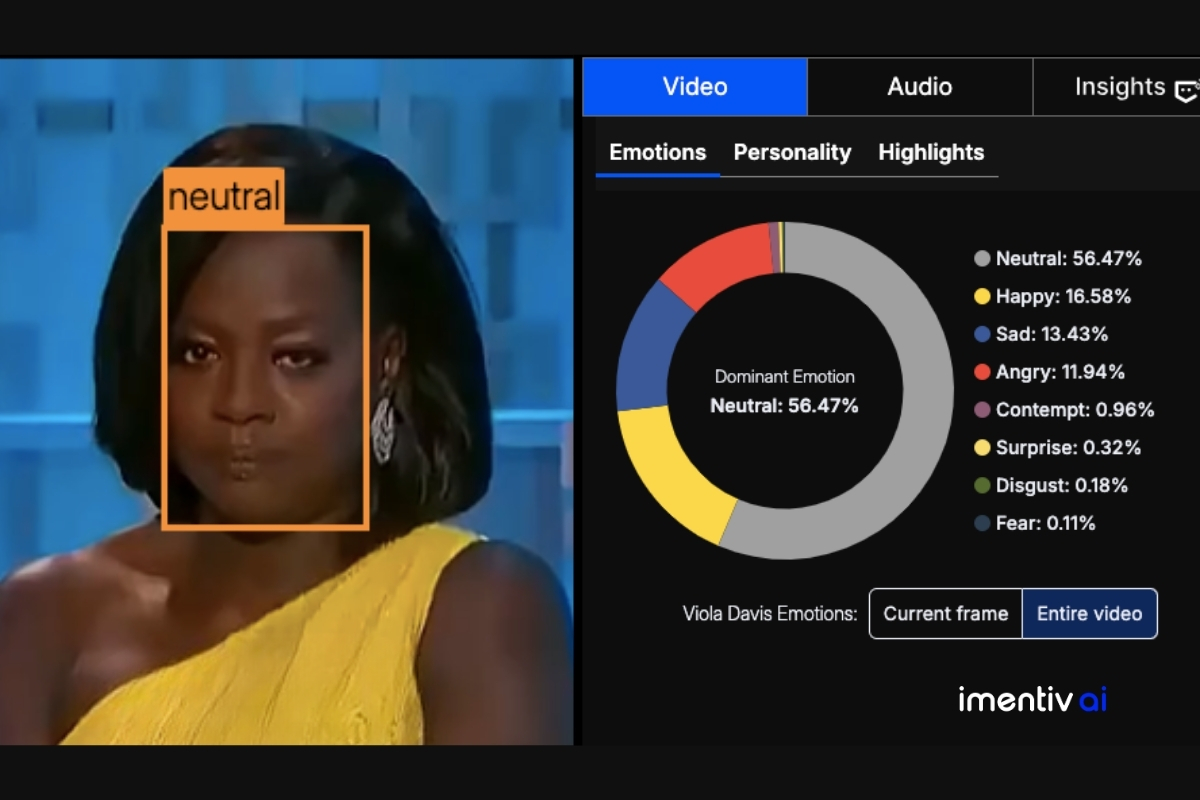Image resolution: width=1200 pixels, height=800 pixels.
Task: Click the orange neutral label on face box
Action: [x=224, y=197]
